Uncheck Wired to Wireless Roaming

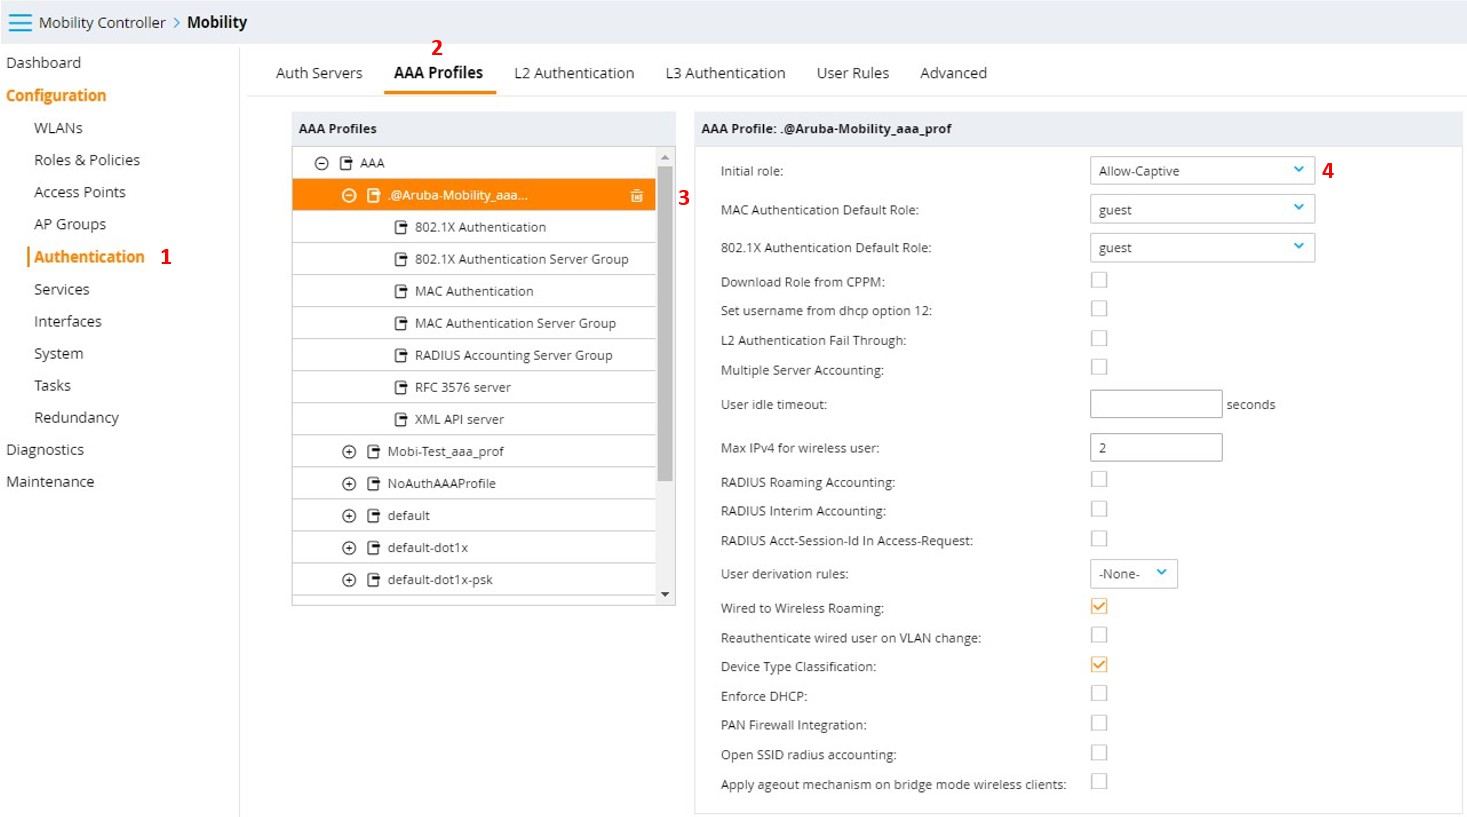[x=1099, y=607]
